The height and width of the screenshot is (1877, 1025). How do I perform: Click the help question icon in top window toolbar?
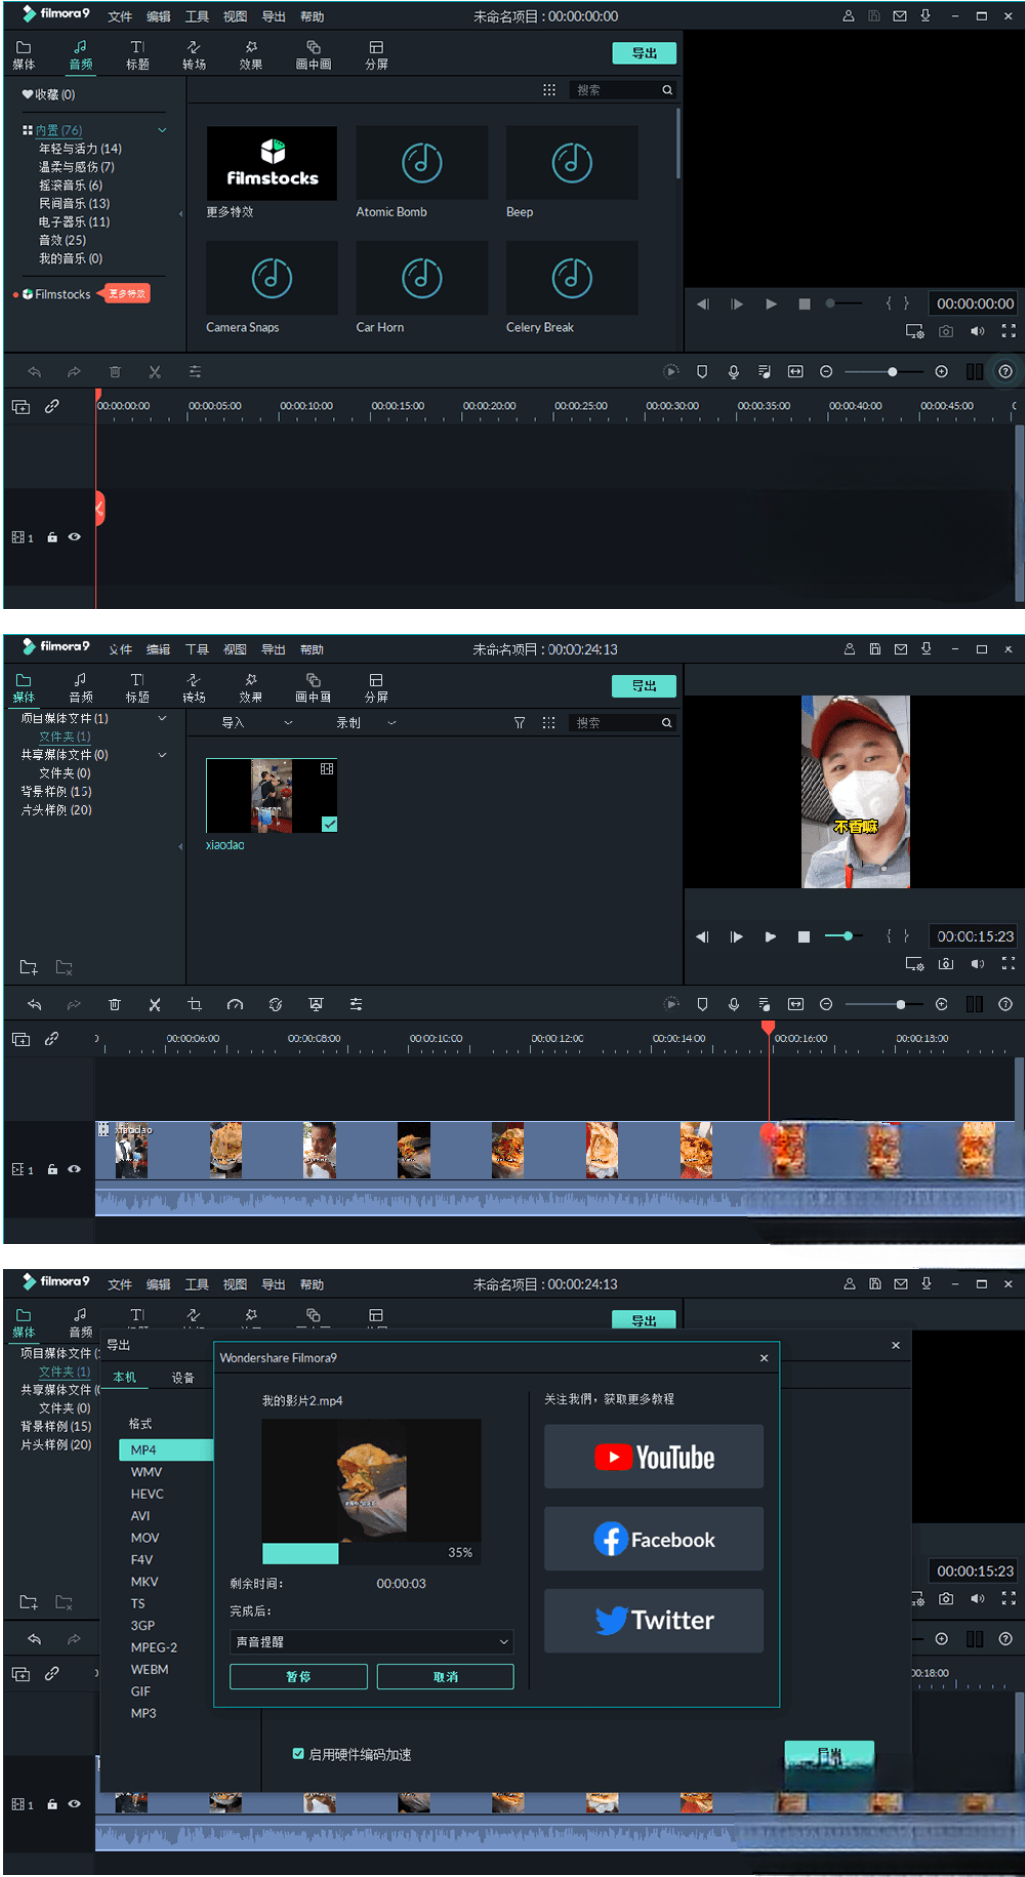[x=1005, y=372]
